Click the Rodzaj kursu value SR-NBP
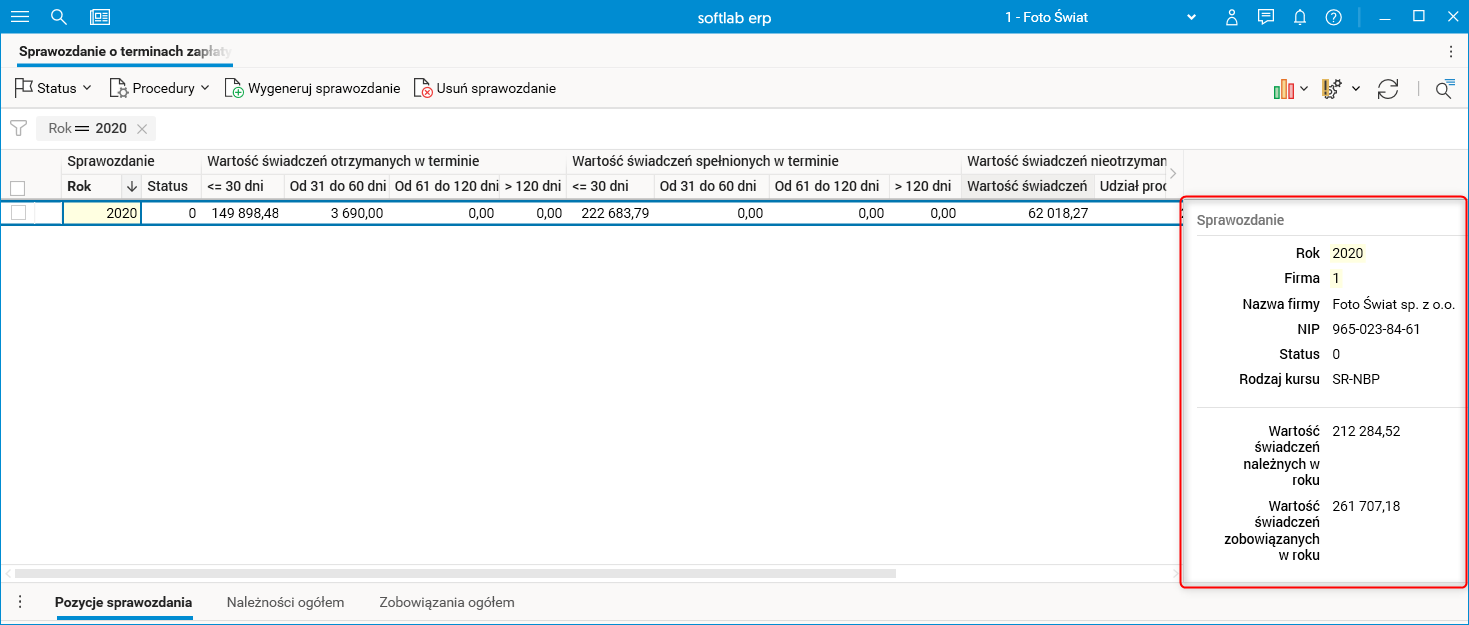1469x625 pixels. coord(1355,379)
